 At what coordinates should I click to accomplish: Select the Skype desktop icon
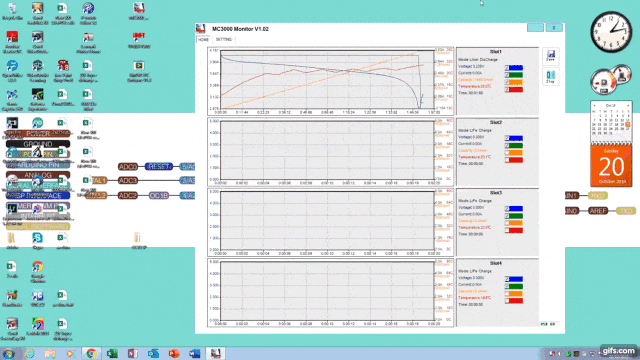point(37,240)
